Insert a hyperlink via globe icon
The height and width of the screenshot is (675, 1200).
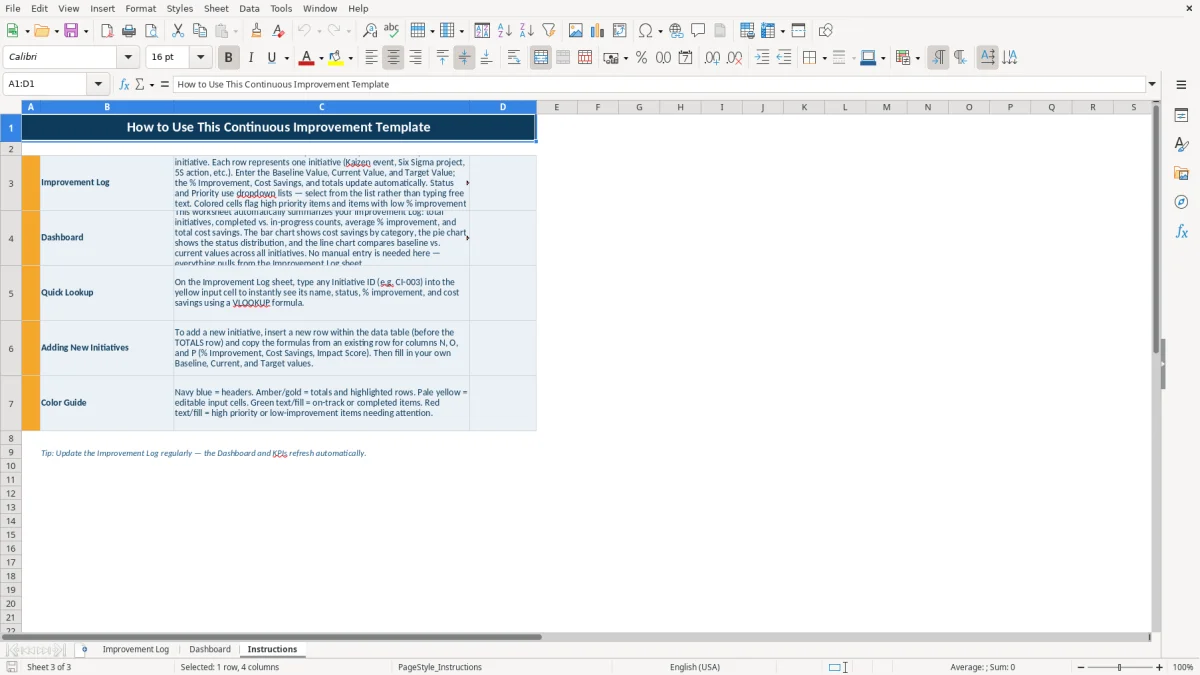[677, 31]
